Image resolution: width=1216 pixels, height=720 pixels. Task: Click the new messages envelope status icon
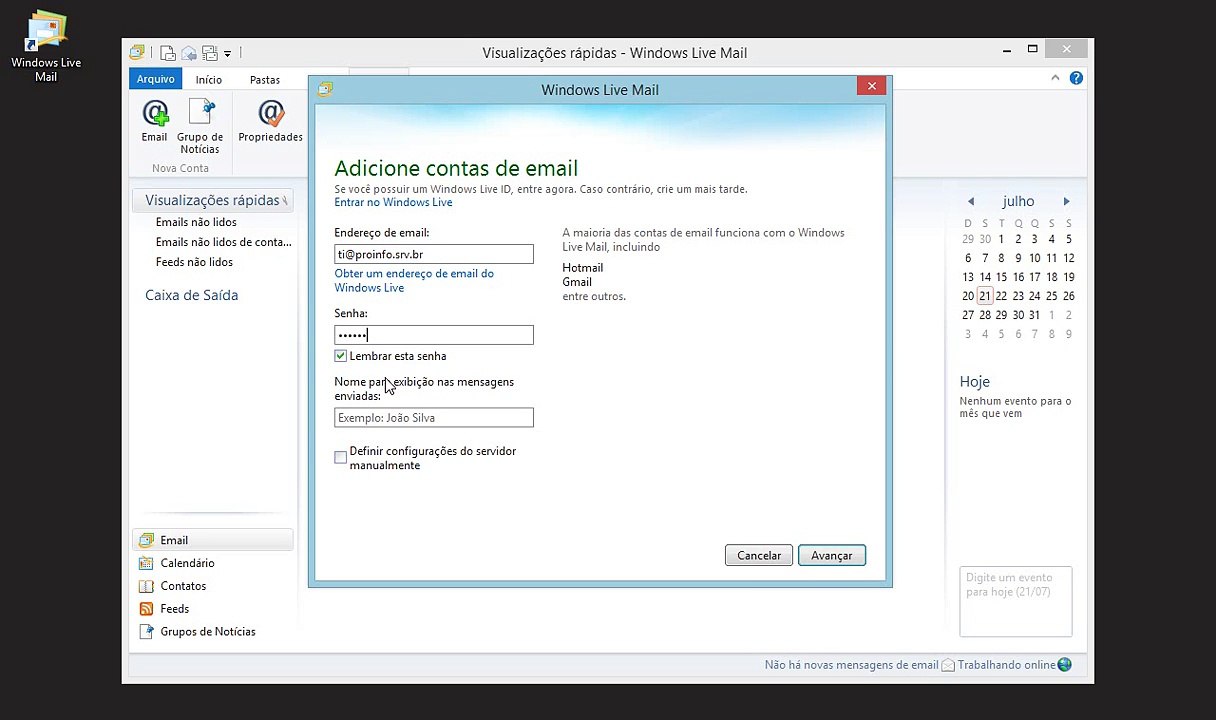(x=948, y=665)
